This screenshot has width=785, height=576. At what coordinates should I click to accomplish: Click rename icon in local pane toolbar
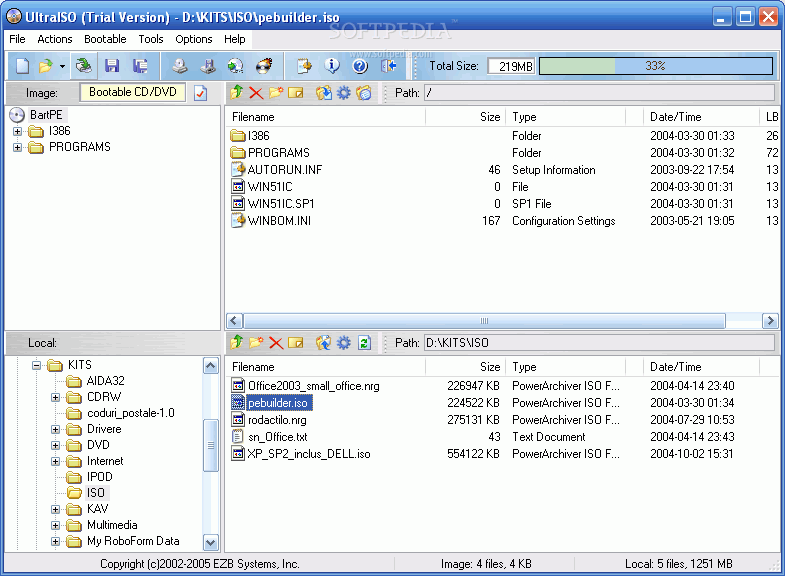pyautogui.click(x=296, y=343)
